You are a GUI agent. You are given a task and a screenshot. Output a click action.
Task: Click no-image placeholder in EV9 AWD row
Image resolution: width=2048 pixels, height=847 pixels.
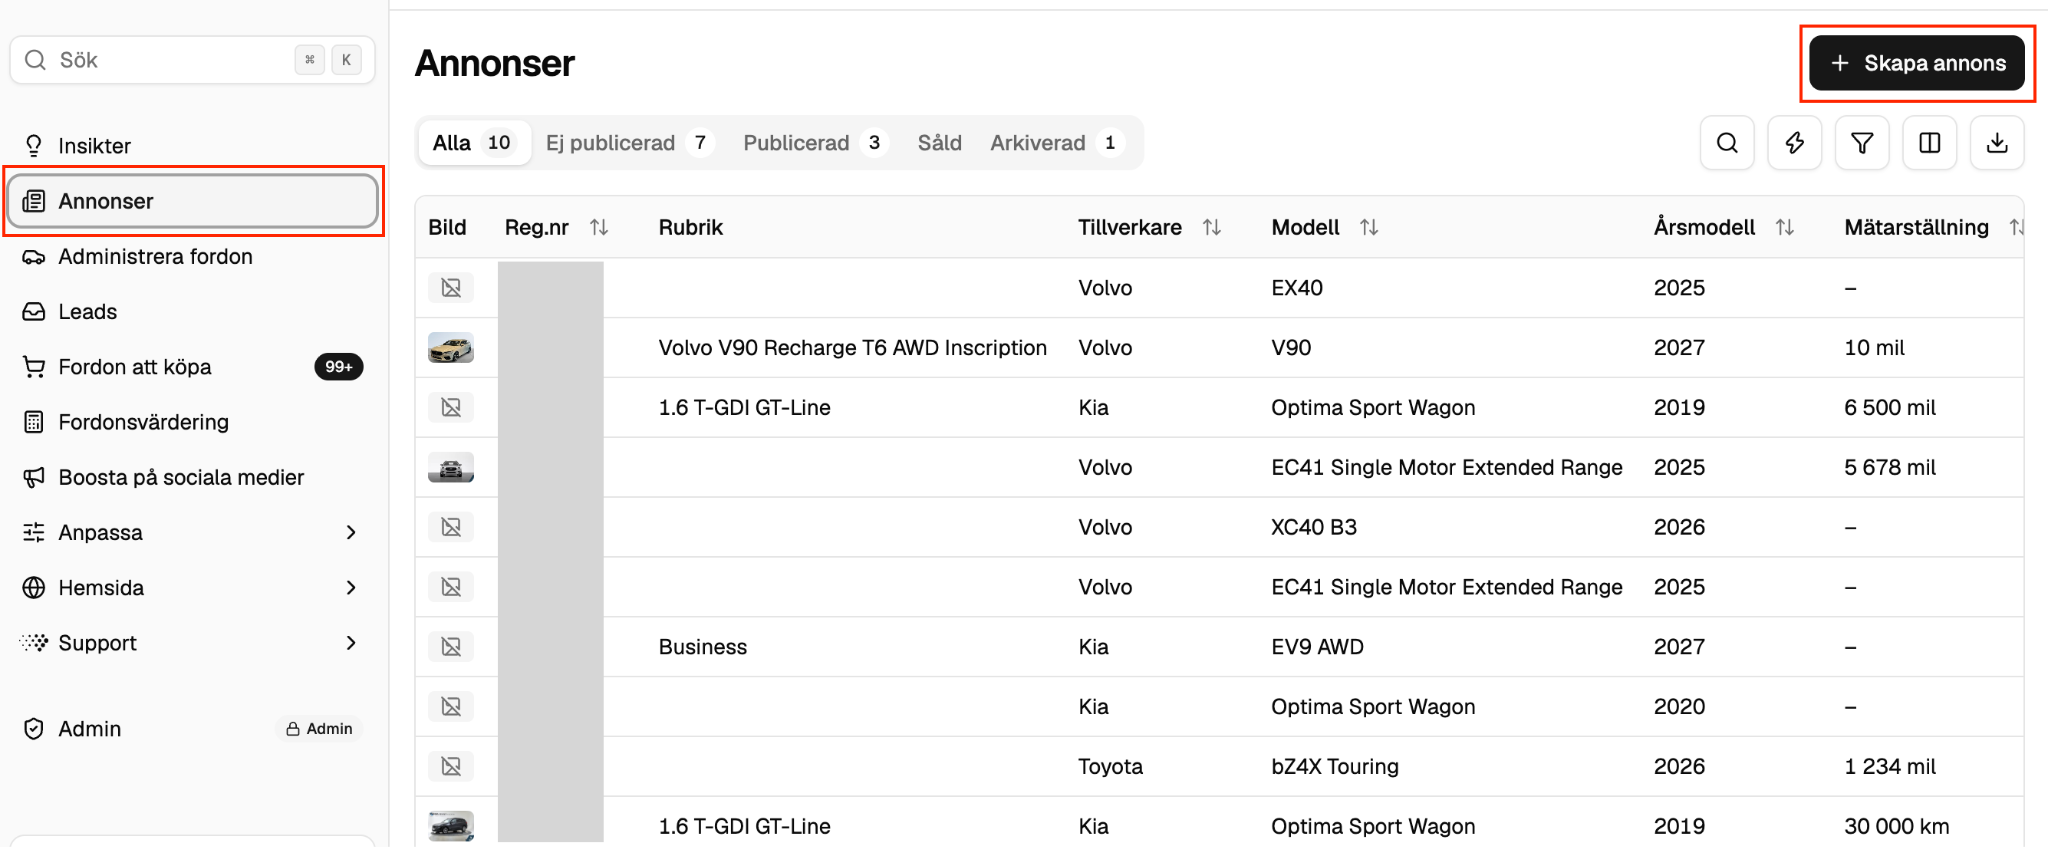pos(451,647)
